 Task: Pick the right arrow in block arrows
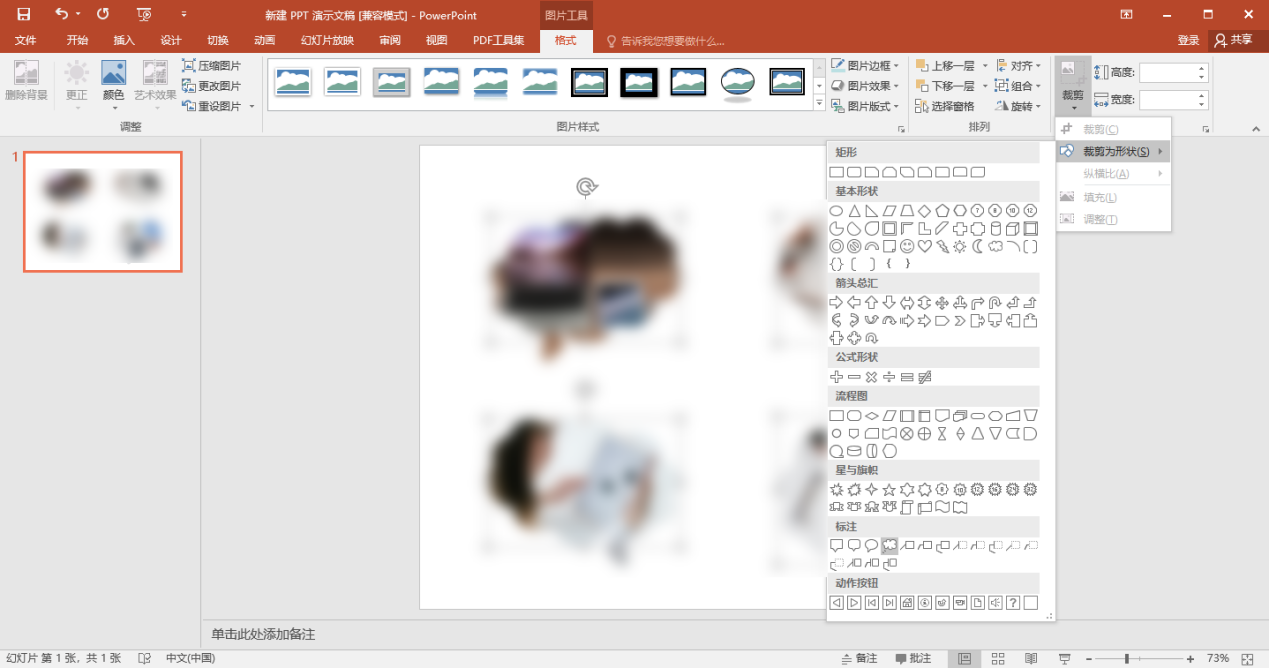[x=836, y=302]
